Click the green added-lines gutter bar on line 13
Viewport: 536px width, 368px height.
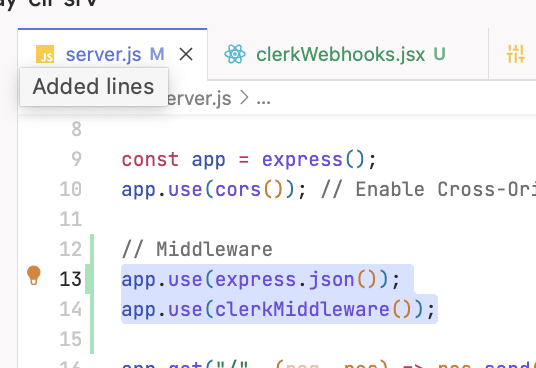89,279
